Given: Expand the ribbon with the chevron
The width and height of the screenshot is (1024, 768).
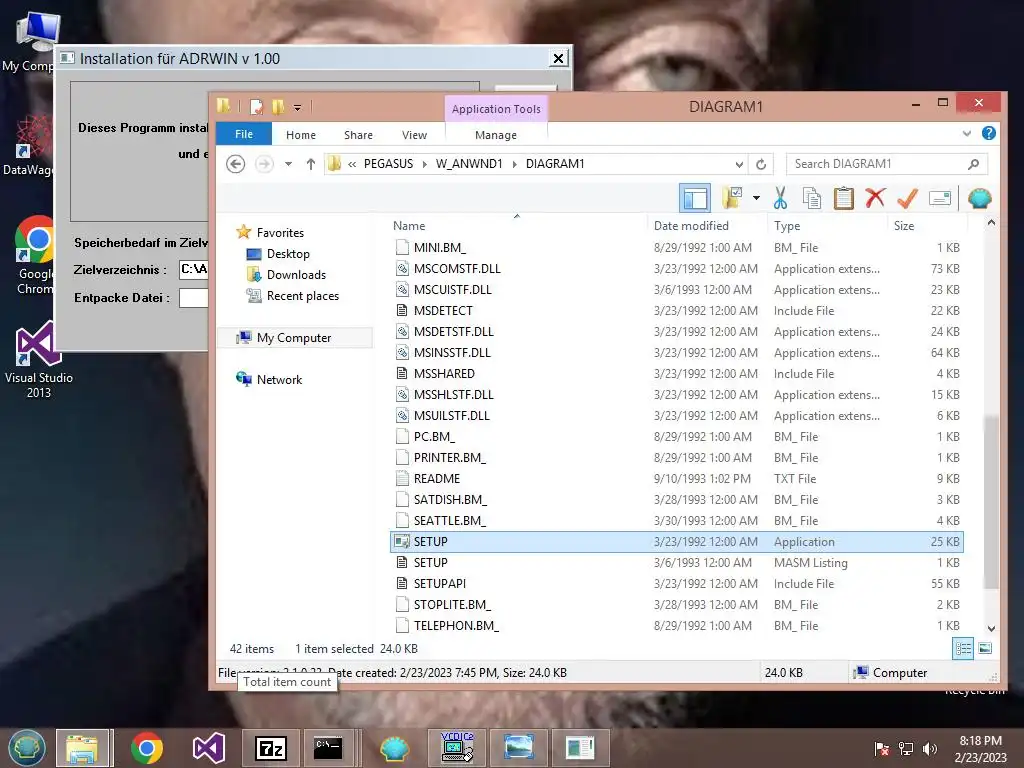Looking at the screenshot, I should [x=967, y=133].
